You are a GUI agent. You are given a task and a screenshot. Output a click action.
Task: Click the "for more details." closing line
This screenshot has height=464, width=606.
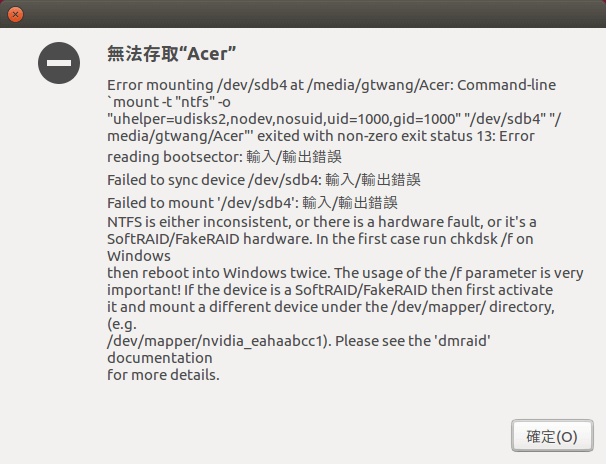coord(163,375)
